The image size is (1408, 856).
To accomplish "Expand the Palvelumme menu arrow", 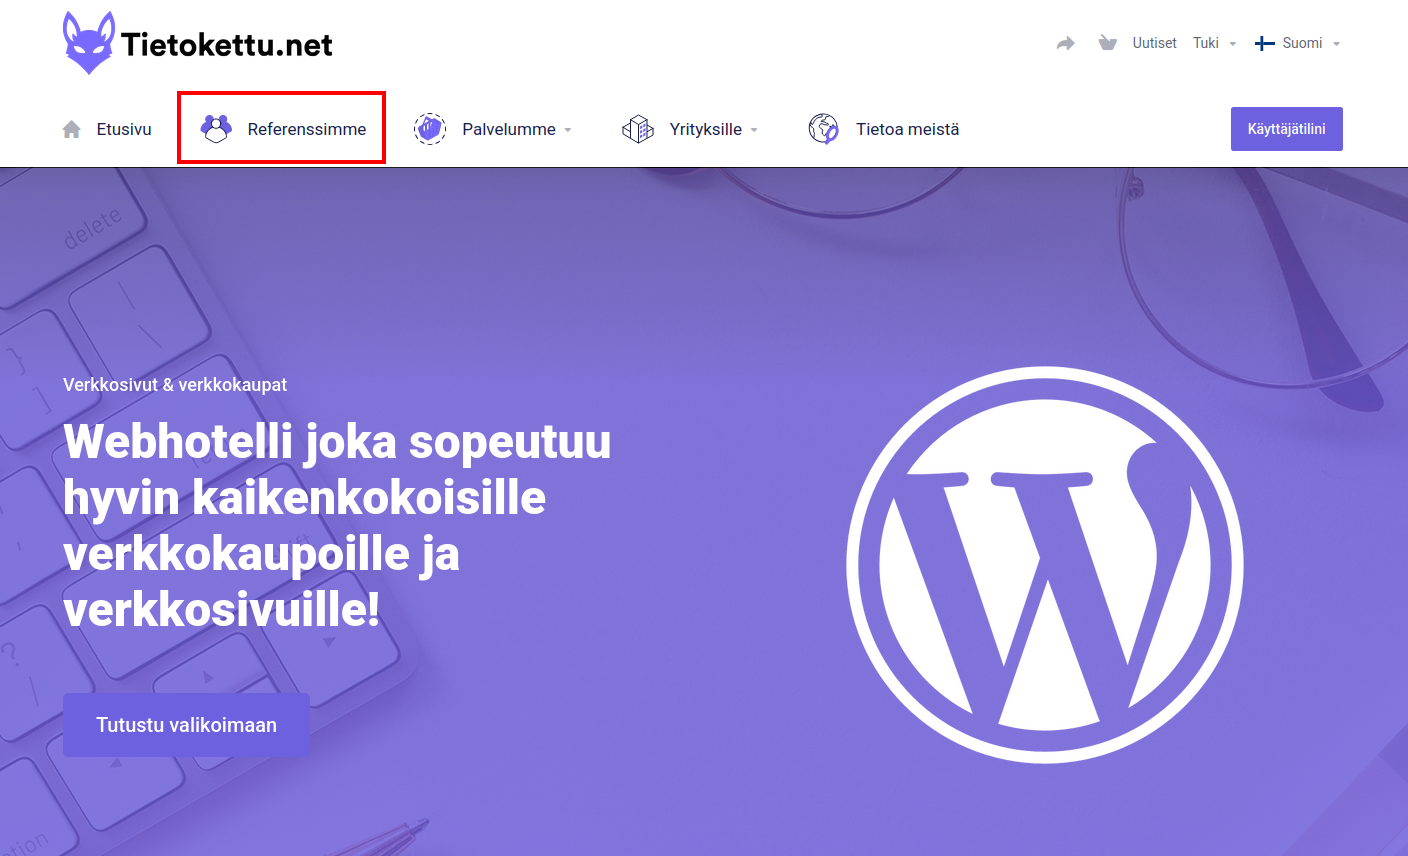I will click(x=568, y=130).
